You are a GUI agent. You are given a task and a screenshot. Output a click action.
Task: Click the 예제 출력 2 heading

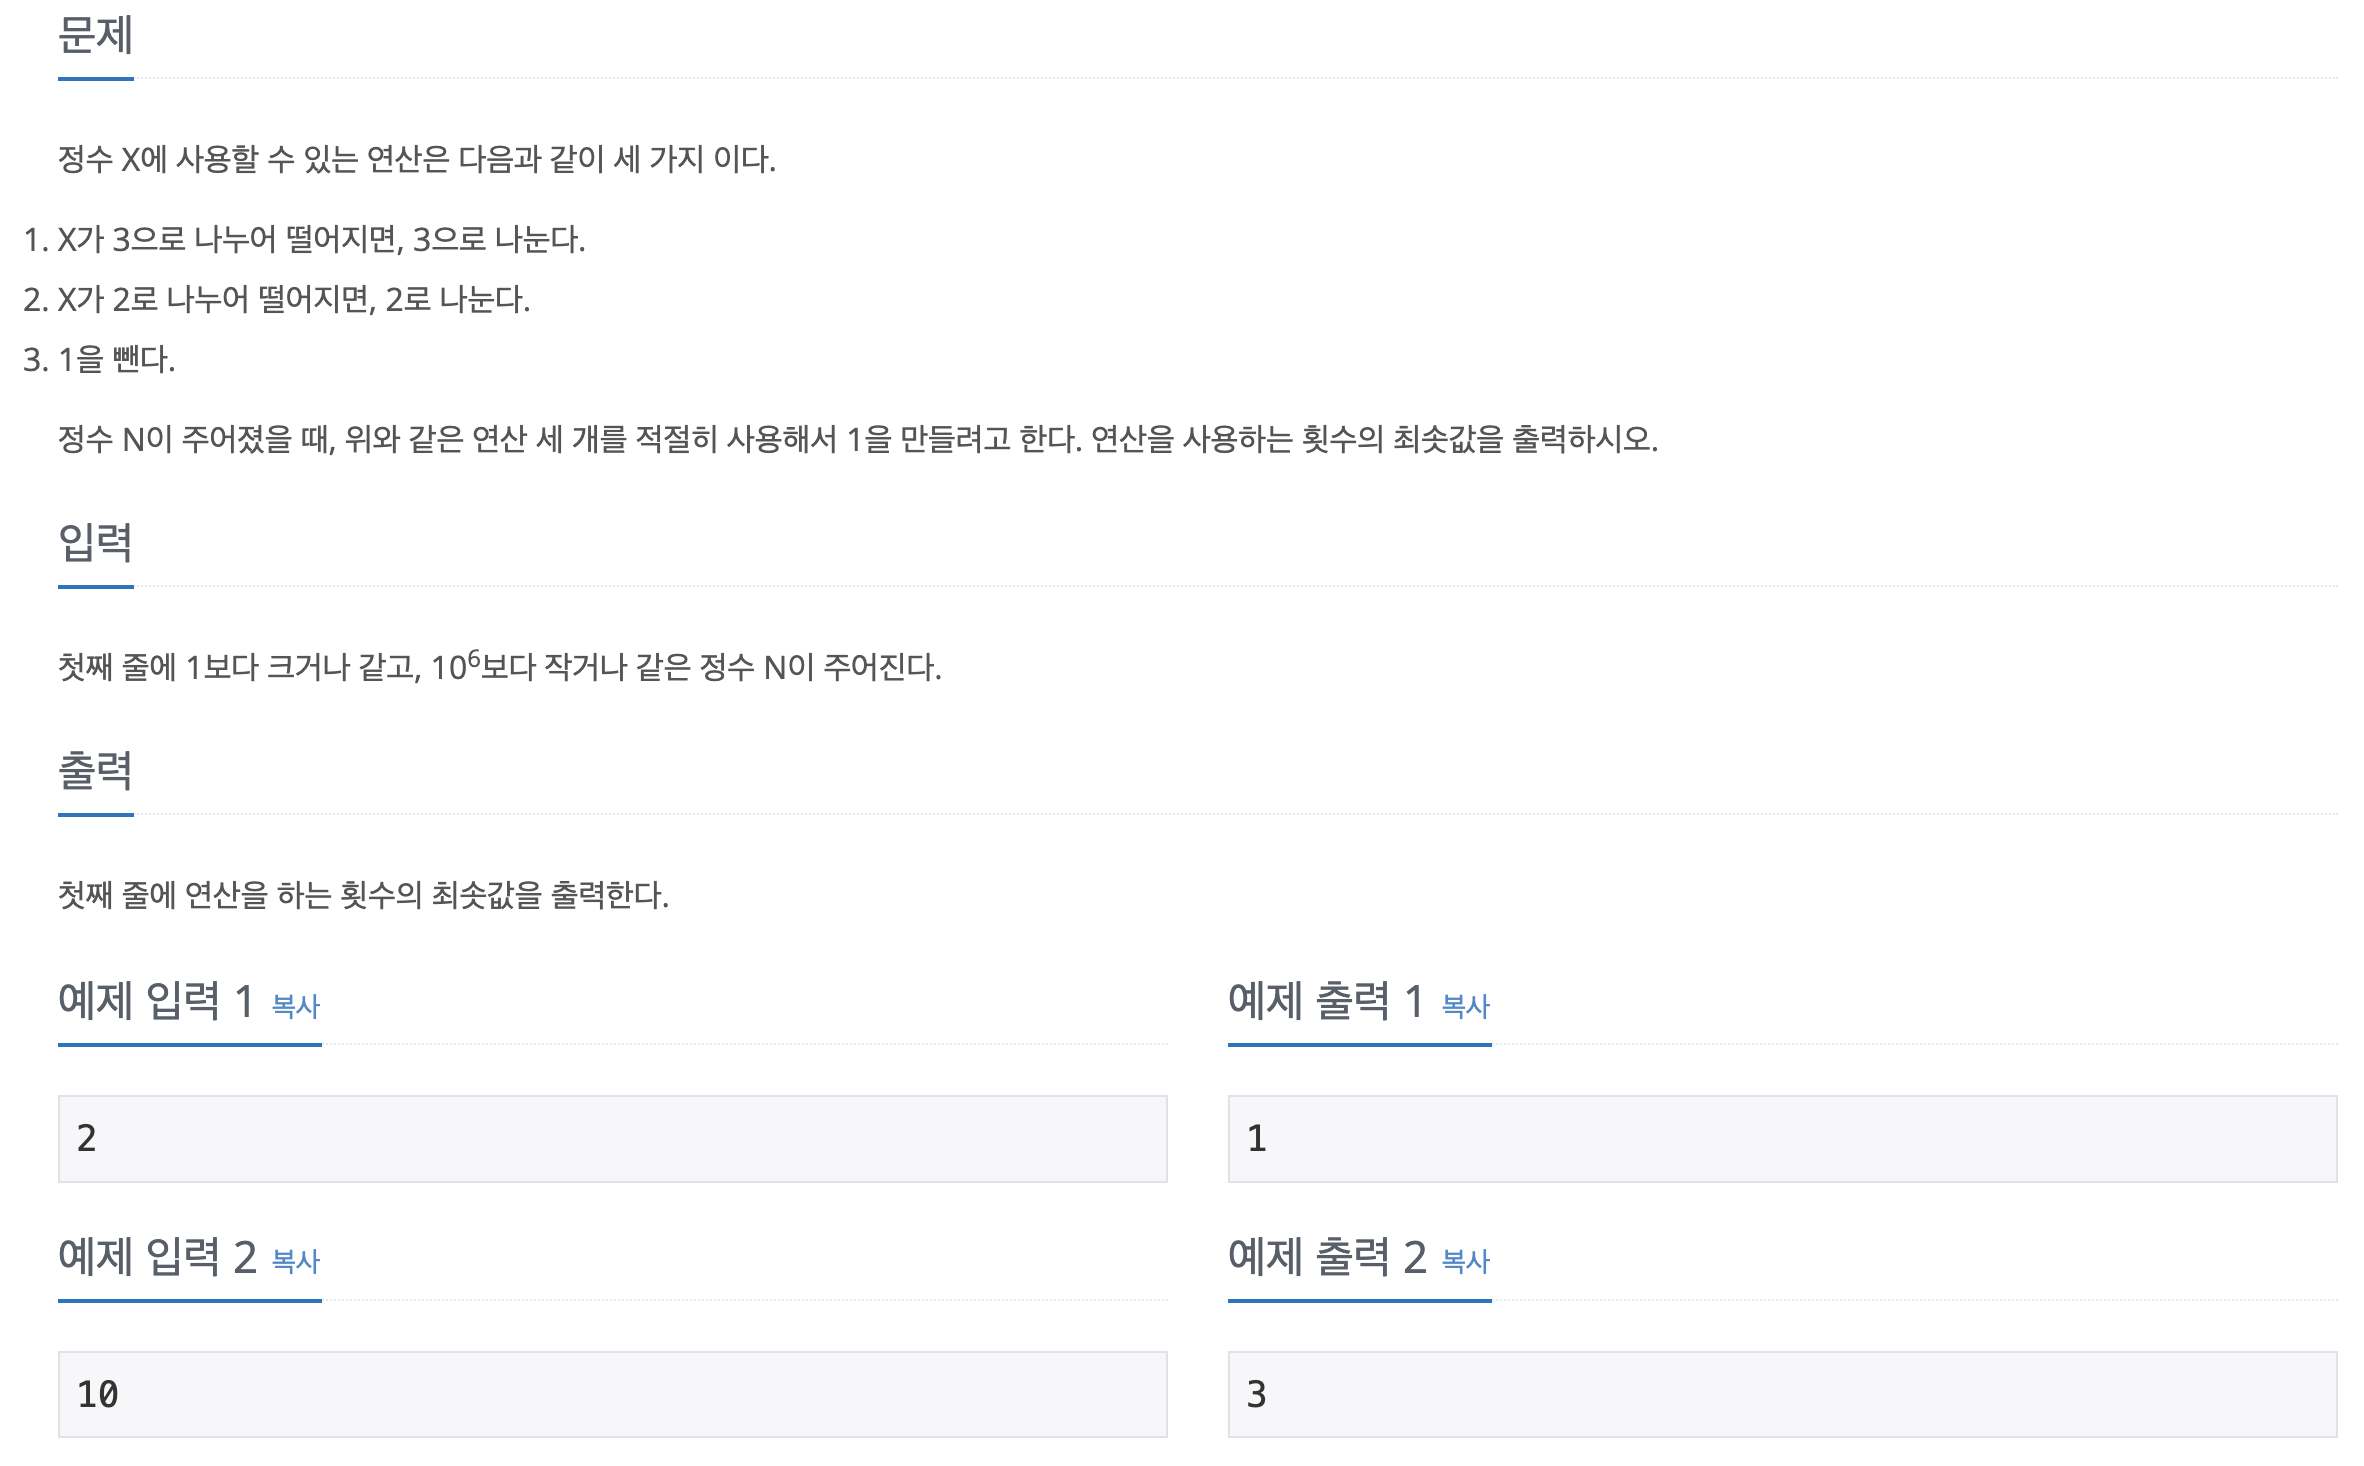click(x=1328, y=1256)
